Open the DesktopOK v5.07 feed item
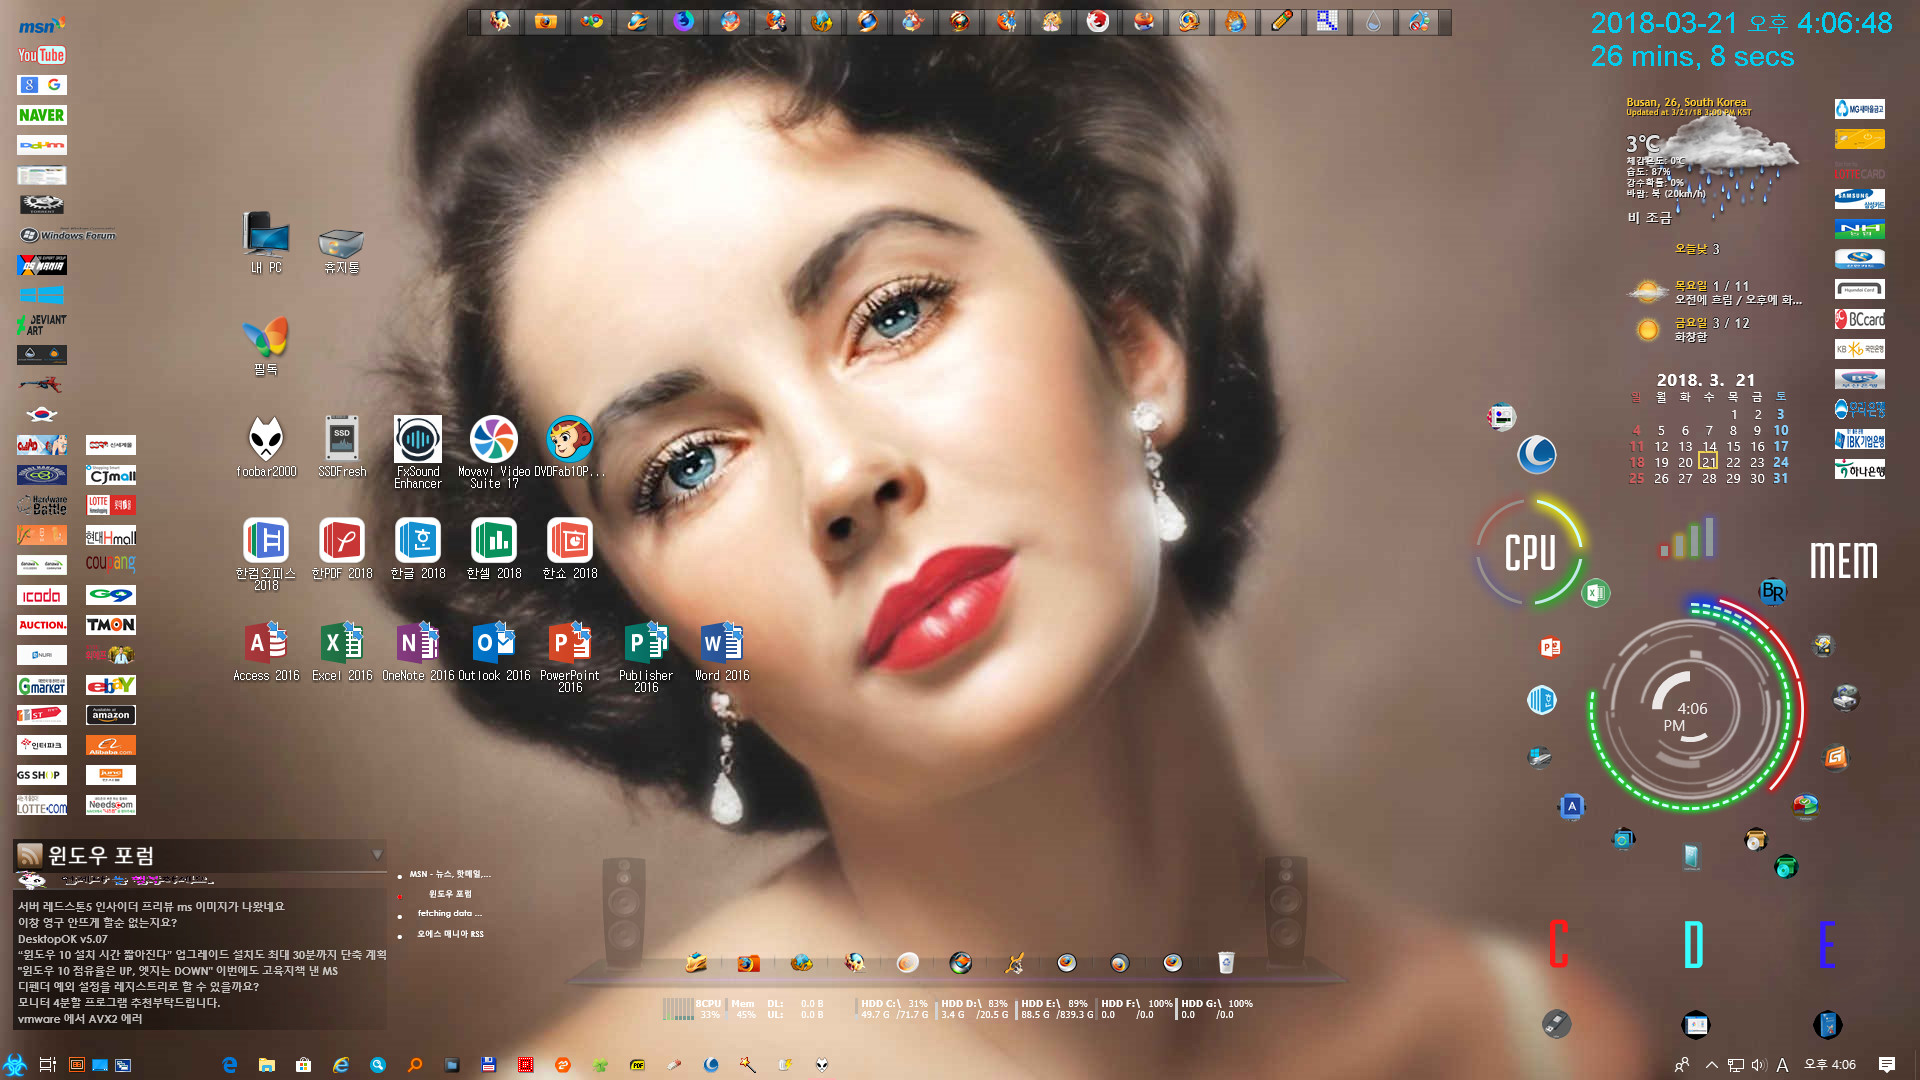The width and height of the screenshot is (1920, 1080). coord(62,939)
